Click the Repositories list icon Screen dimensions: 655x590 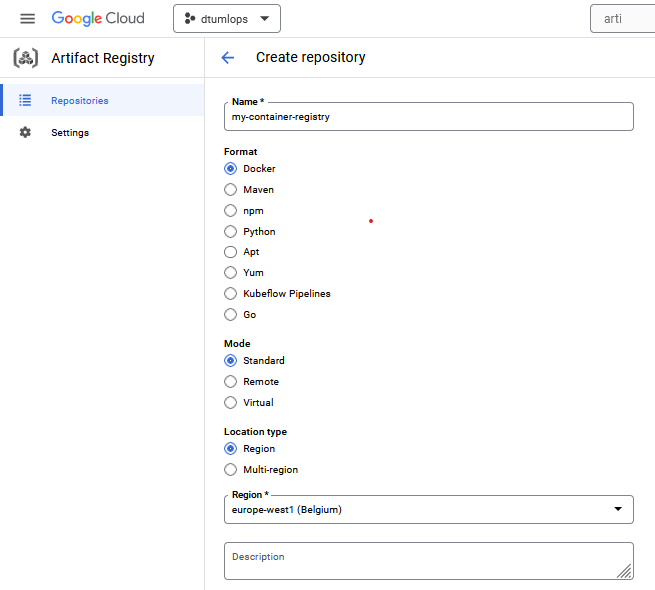(25, 101)
